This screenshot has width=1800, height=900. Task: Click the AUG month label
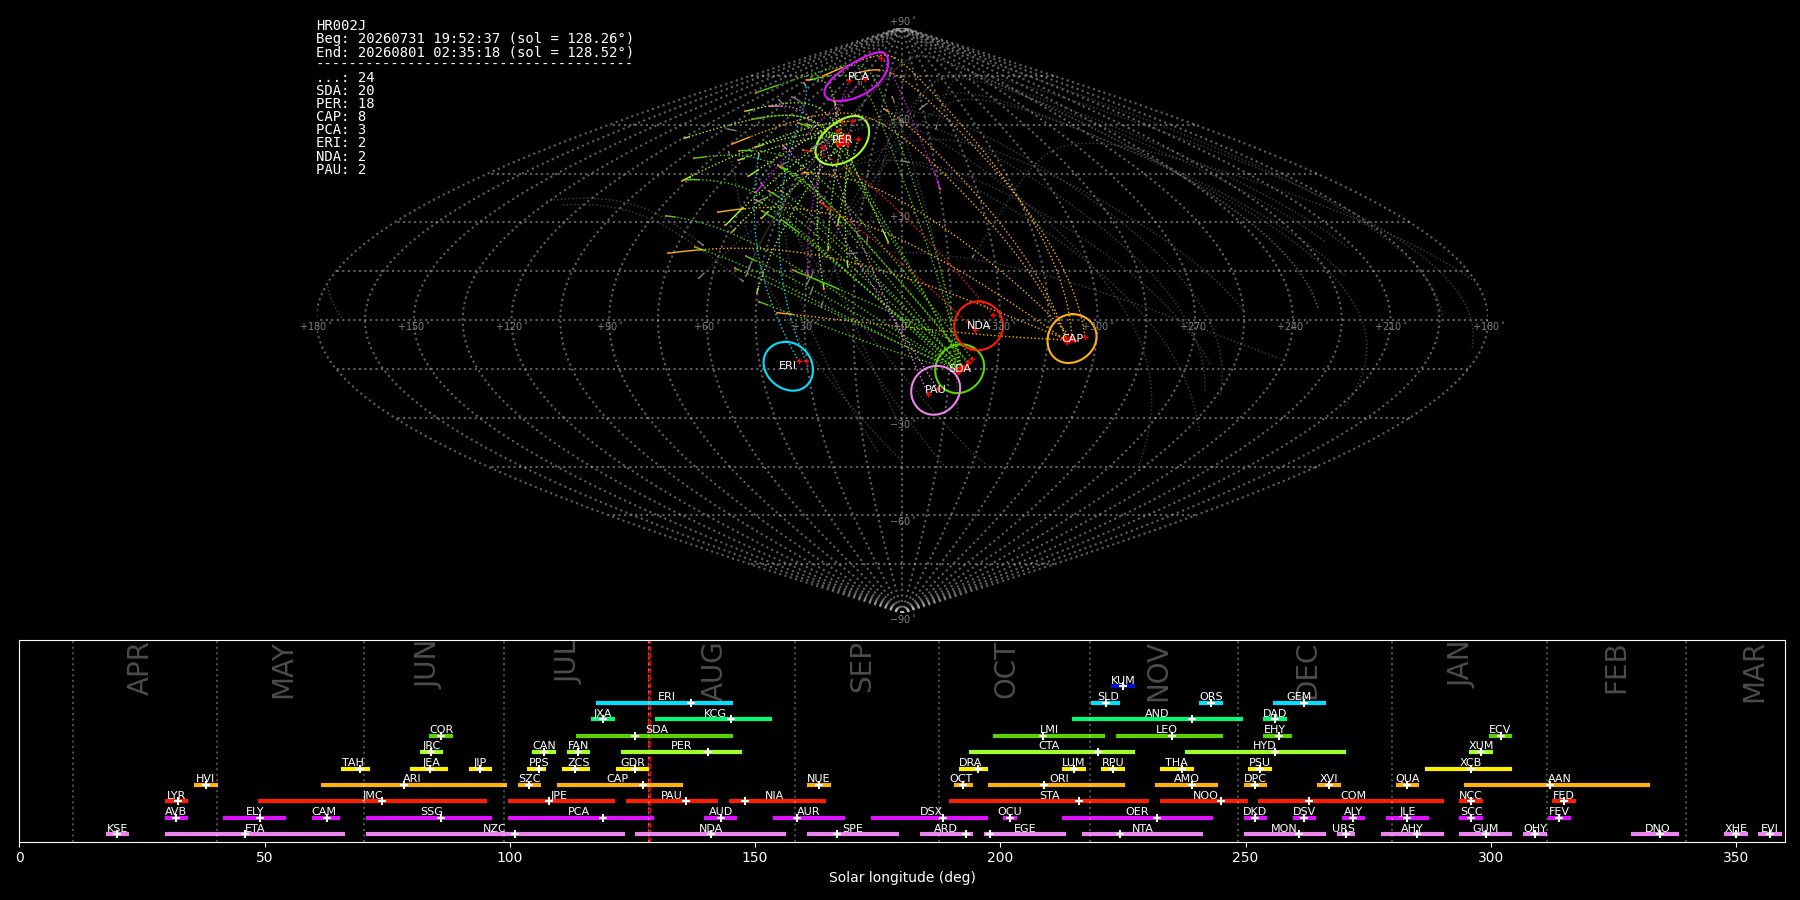pos(711,673)
